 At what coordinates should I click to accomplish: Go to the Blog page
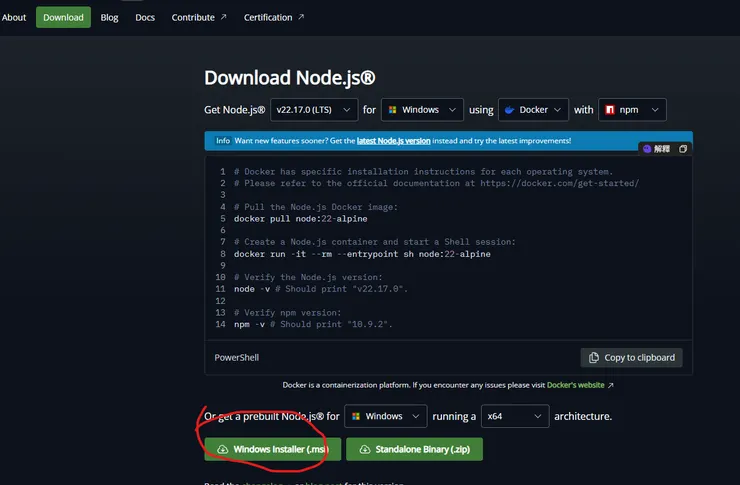point(109,17)
